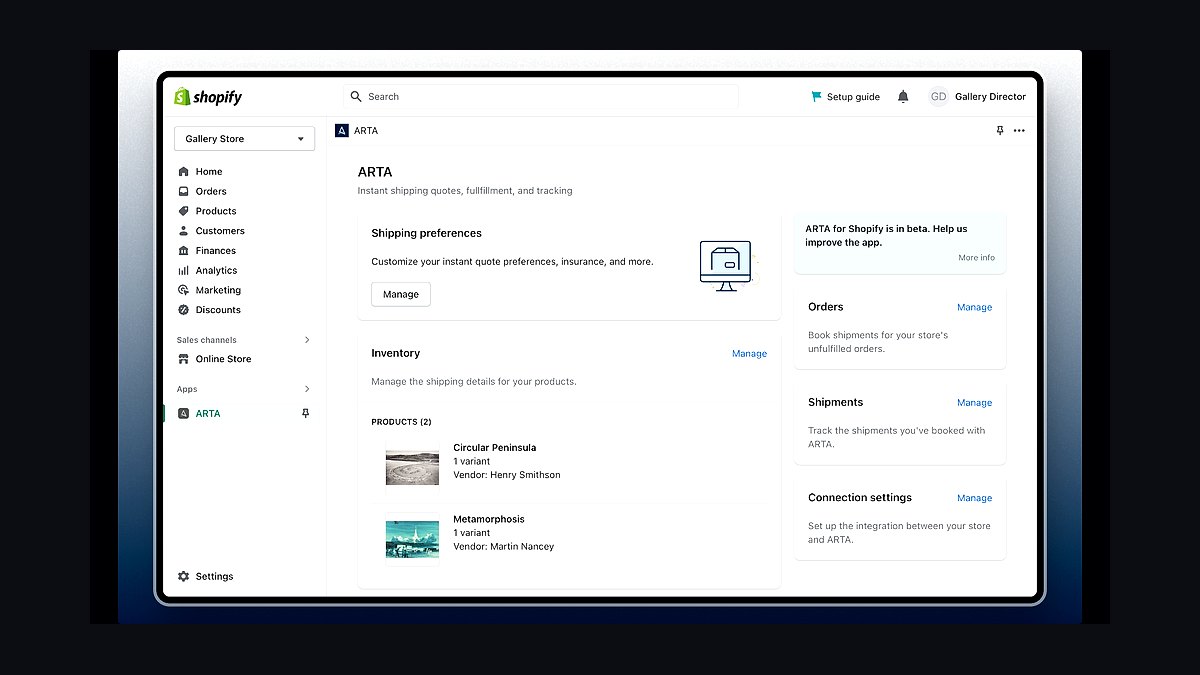Click the ARTA logo in app header

(x=342, y=131)
